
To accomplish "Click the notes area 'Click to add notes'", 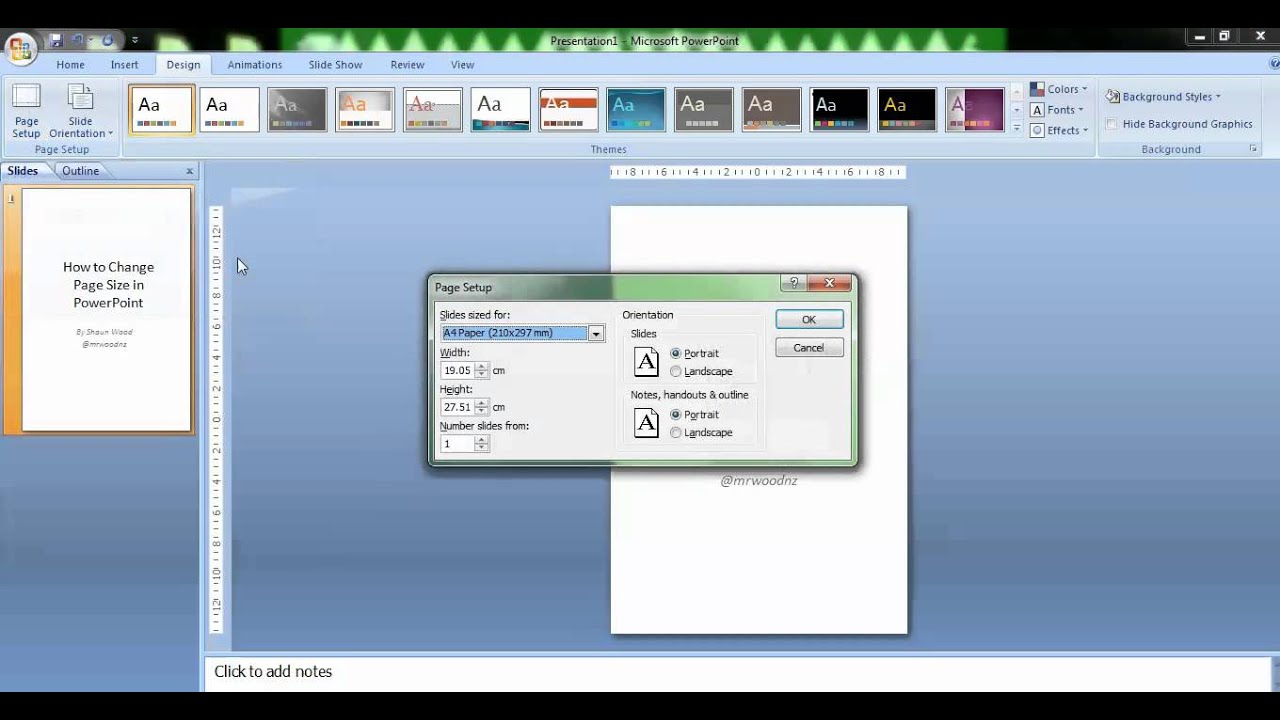I will pos(736,671).
